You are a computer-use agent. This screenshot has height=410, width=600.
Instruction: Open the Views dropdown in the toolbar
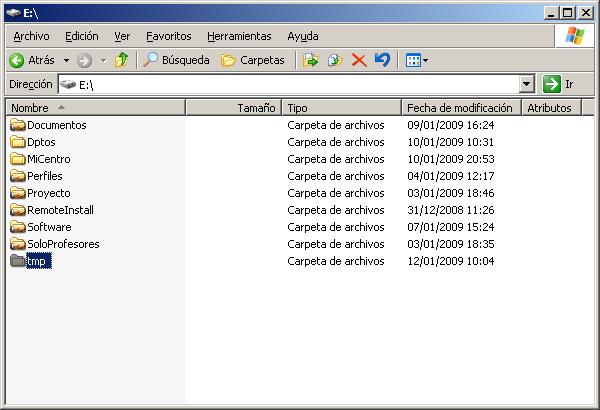[416, 60]
